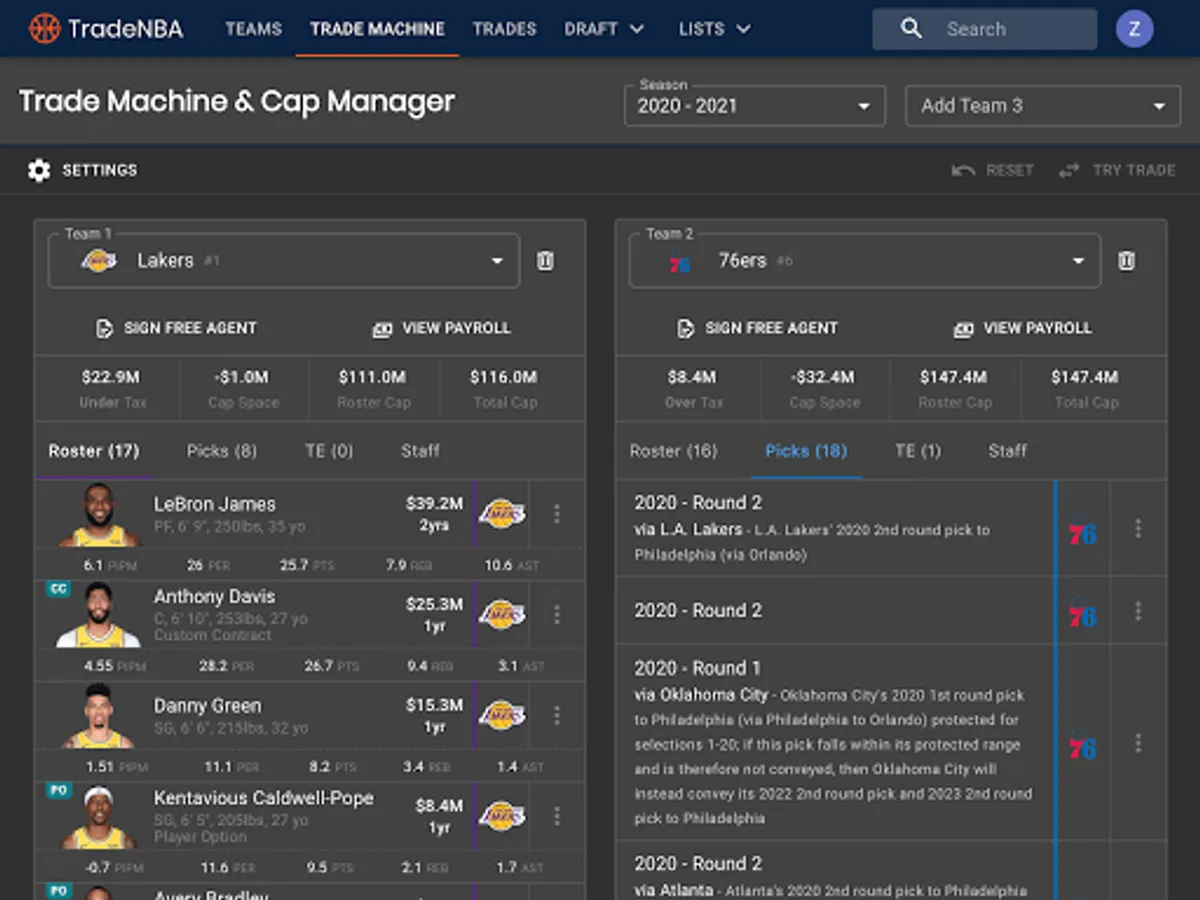Expand the Lists navigation menu
The height and width of the screenshot is (900, 1200).
[714, 29]
